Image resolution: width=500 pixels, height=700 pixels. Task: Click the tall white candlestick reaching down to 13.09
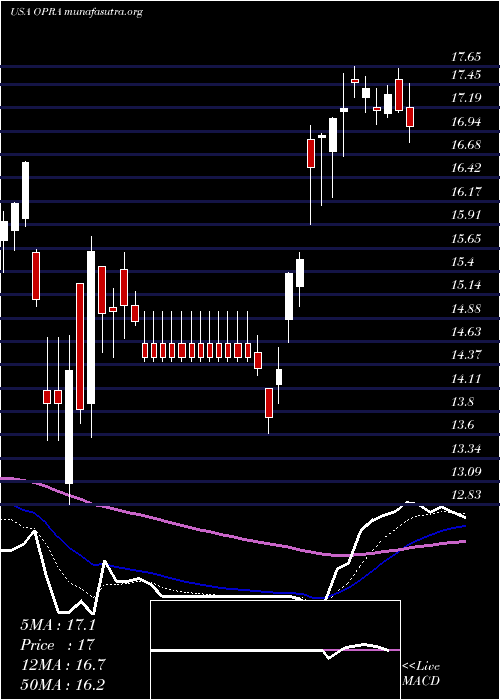[69, 427]
